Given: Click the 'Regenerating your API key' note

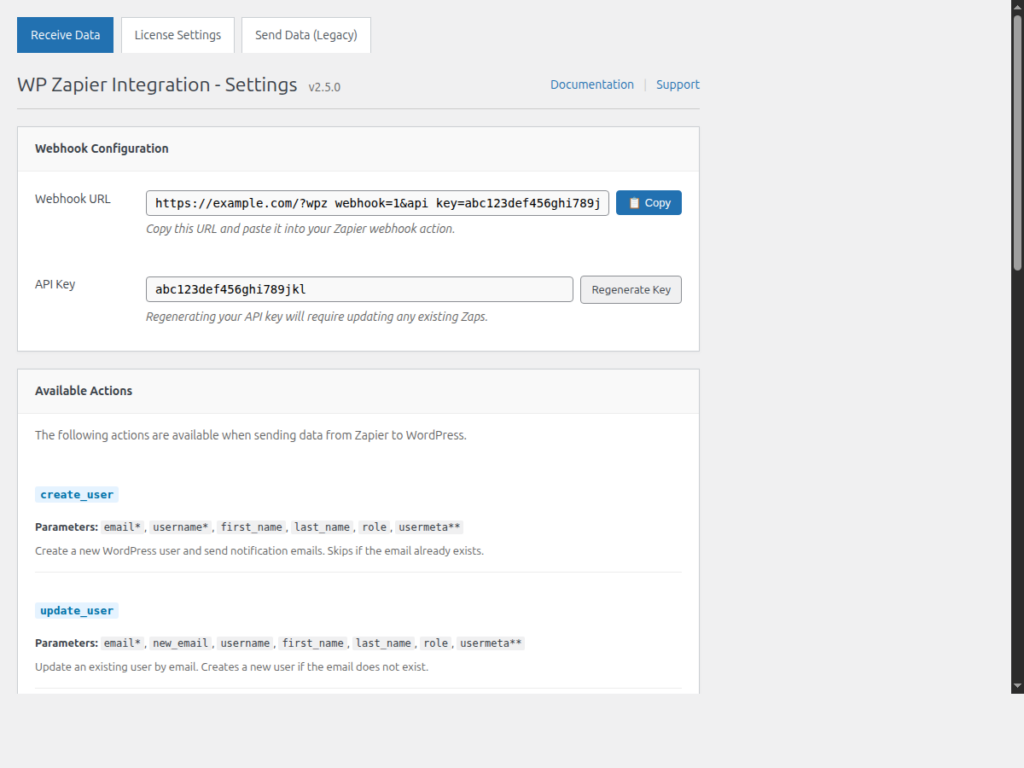Looking at the screenshot, I should (317, 317).
